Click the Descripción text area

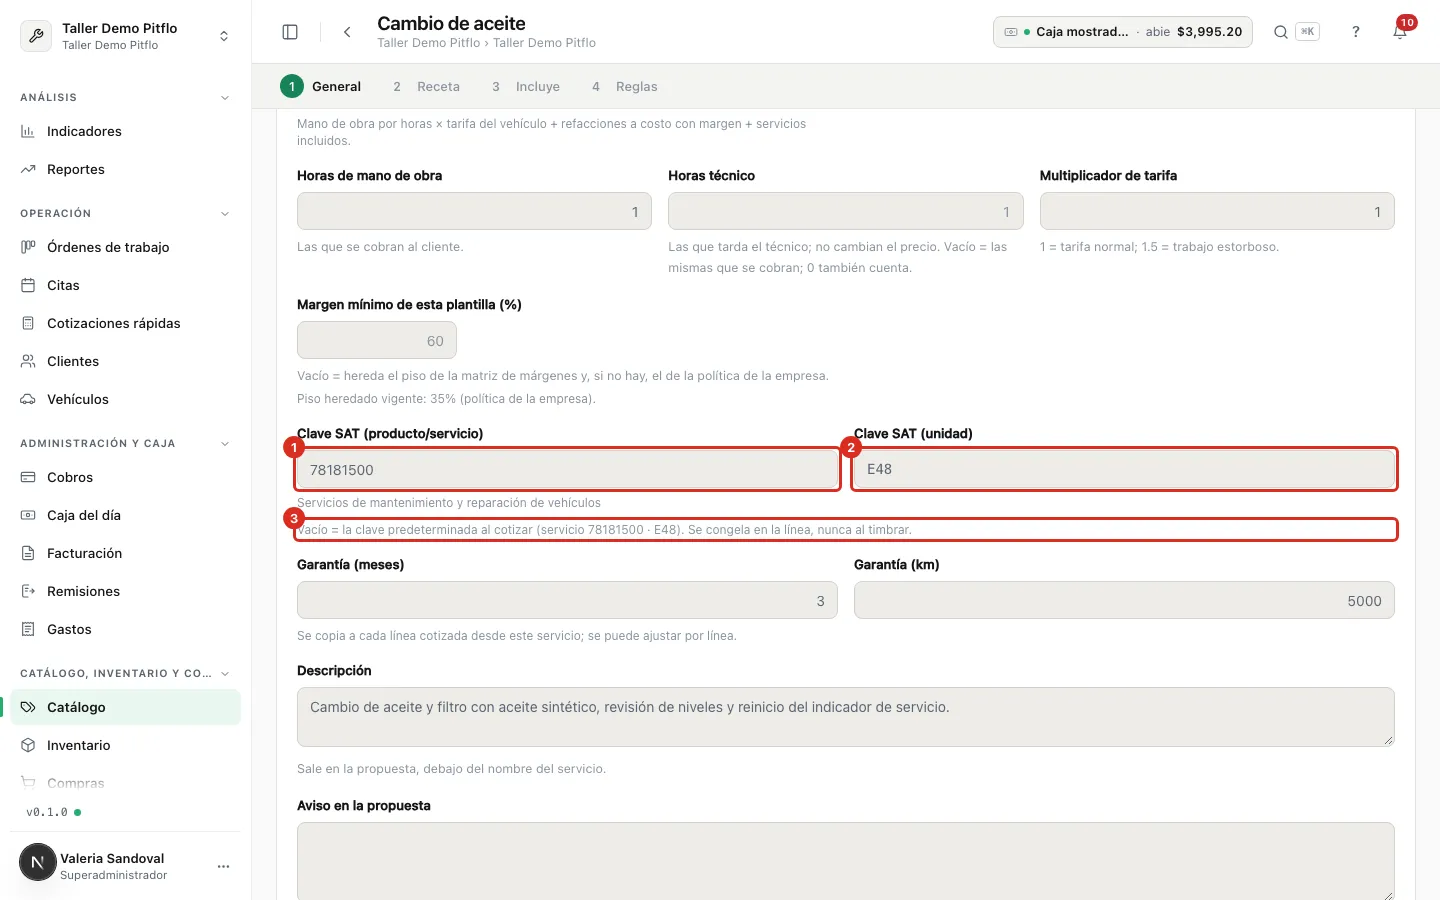(846, 716)
